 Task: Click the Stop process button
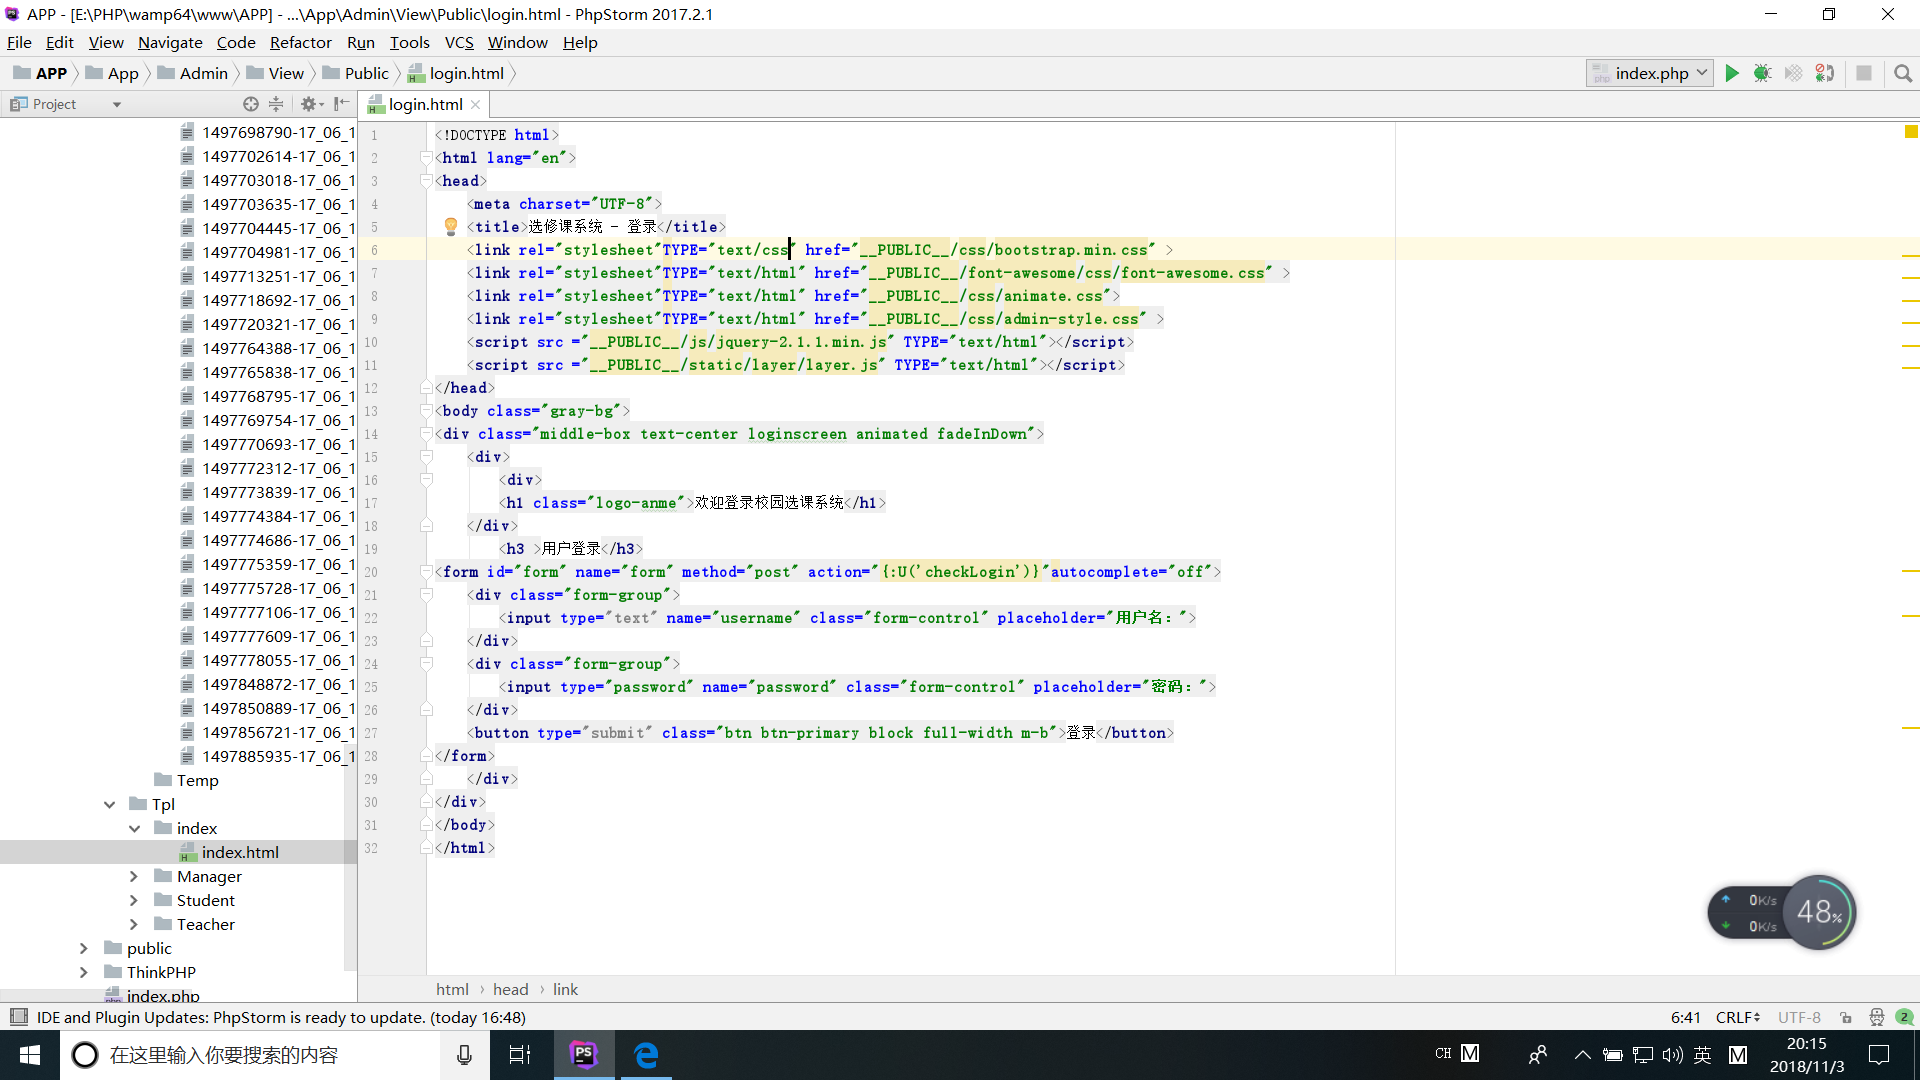pyautogui.click(x=1864, y=73)
